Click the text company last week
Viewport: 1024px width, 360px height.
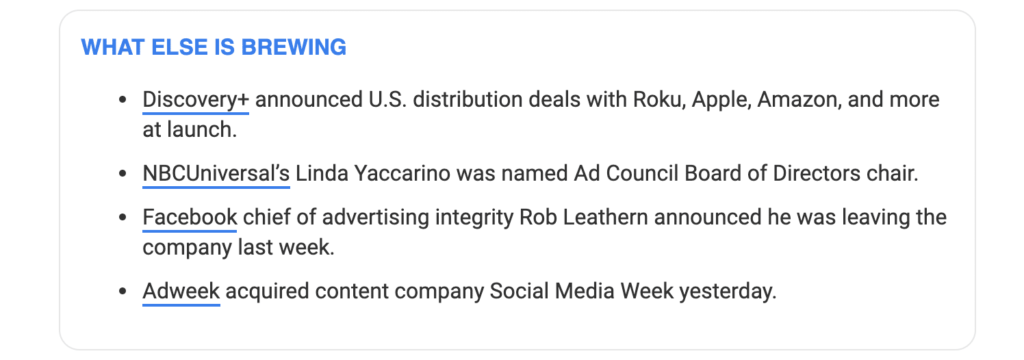pos(238,248)
